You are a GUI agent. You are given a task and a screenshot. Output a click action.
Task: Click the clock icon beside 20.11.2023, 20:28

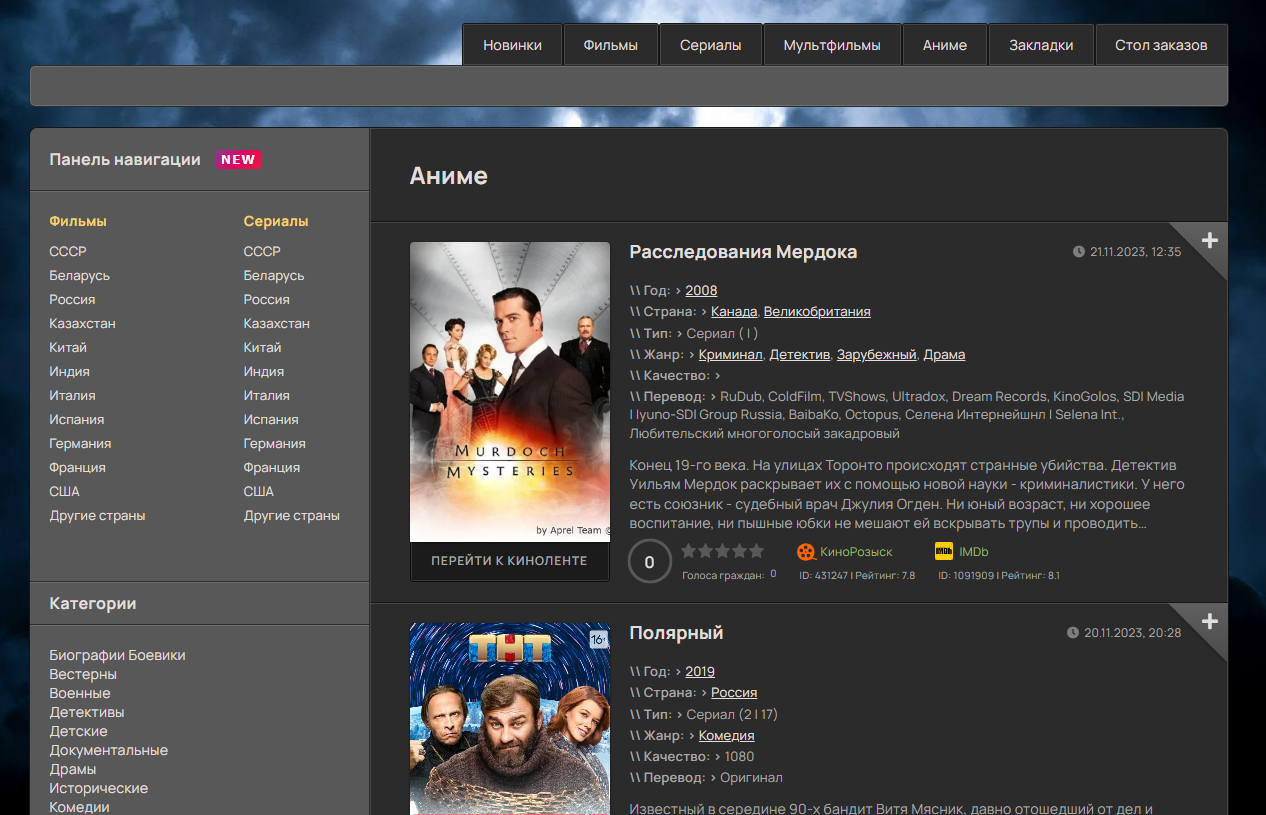(1073, 633)
